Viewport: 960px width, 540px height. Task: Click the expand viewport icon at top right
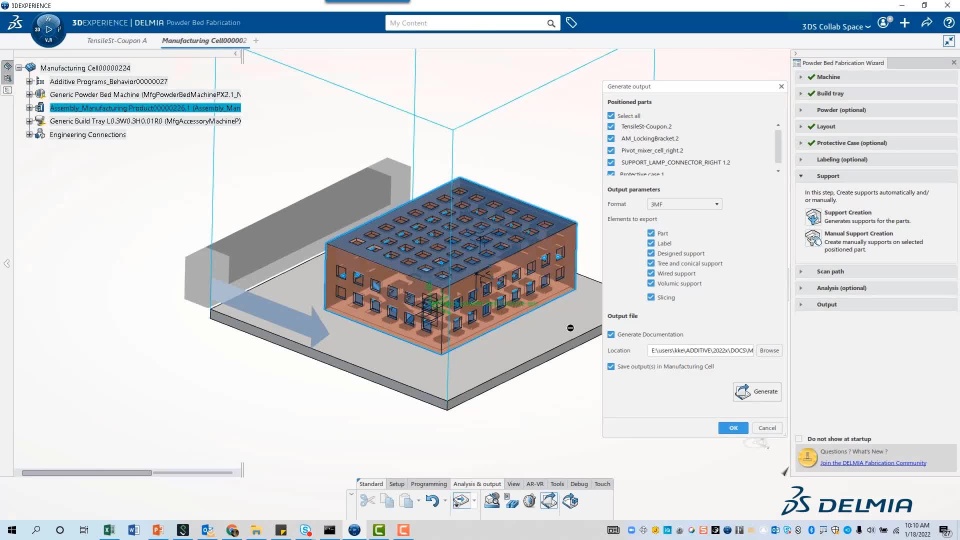pos(949,41)
